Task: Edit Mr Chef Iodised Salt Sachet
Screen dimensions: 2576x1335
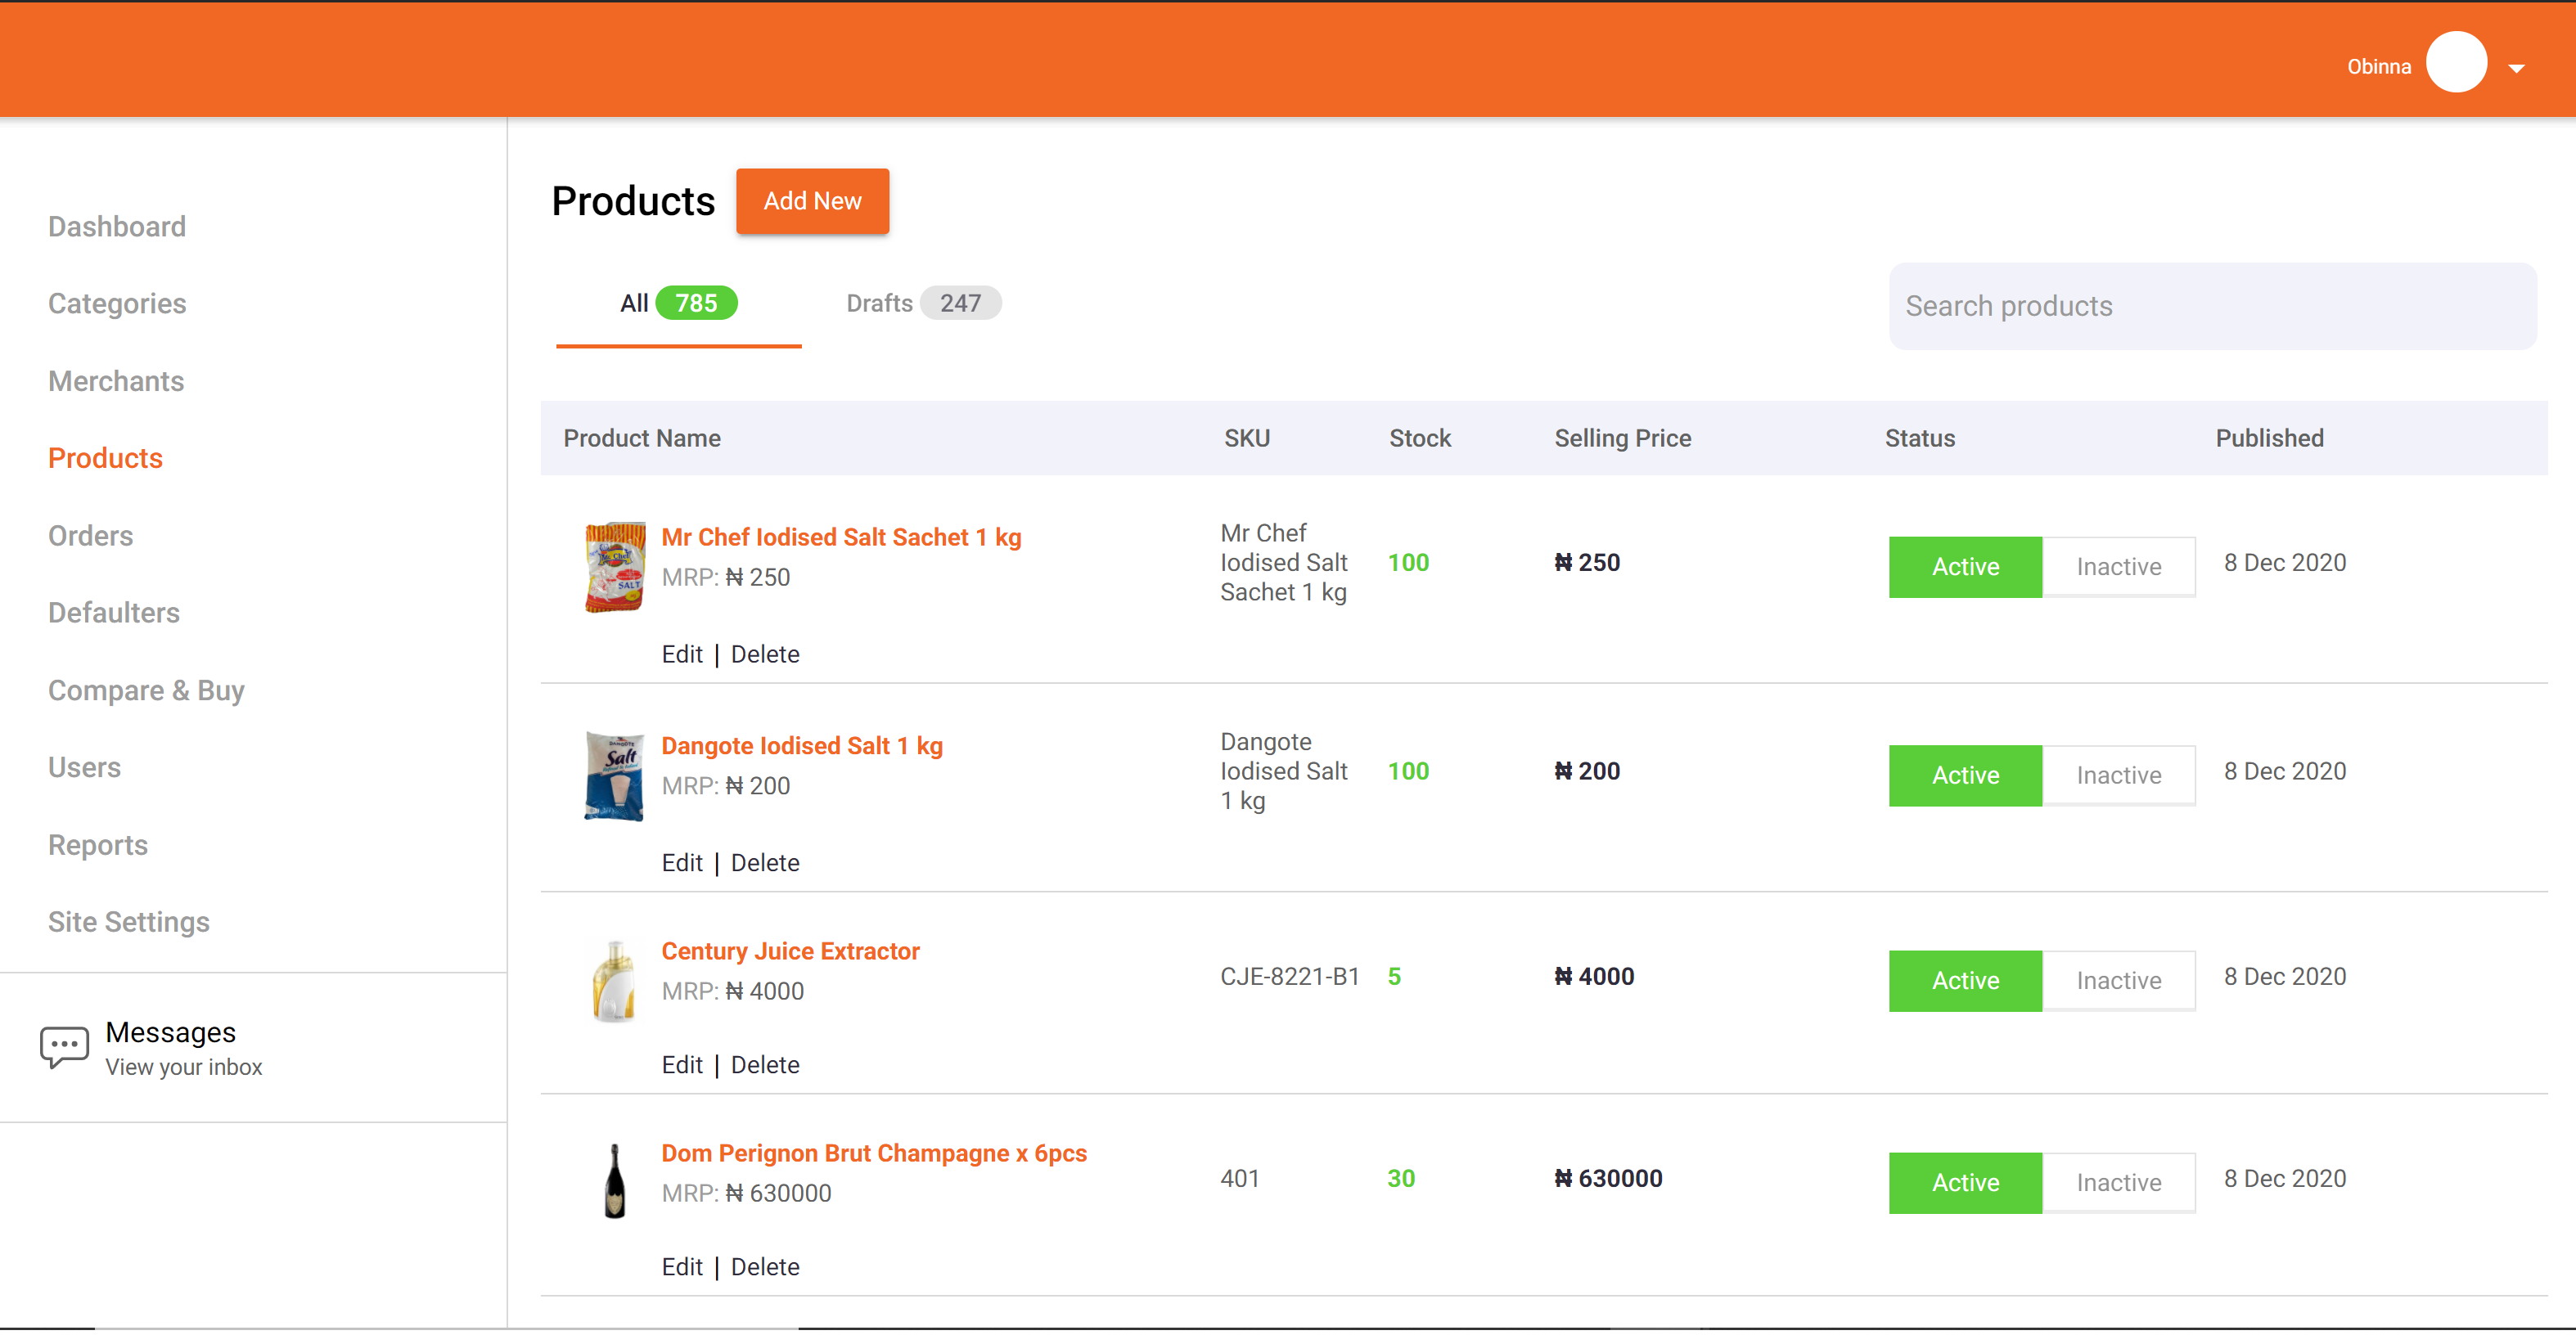Action: click(682, 654)
